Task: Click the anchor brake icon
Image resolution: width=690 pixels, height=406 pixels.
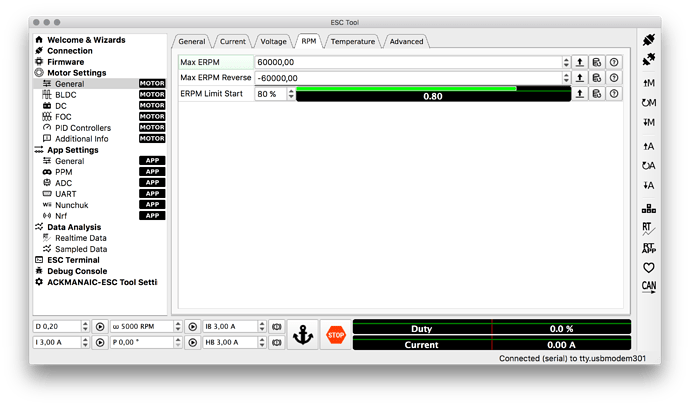Action: (303, 335)
